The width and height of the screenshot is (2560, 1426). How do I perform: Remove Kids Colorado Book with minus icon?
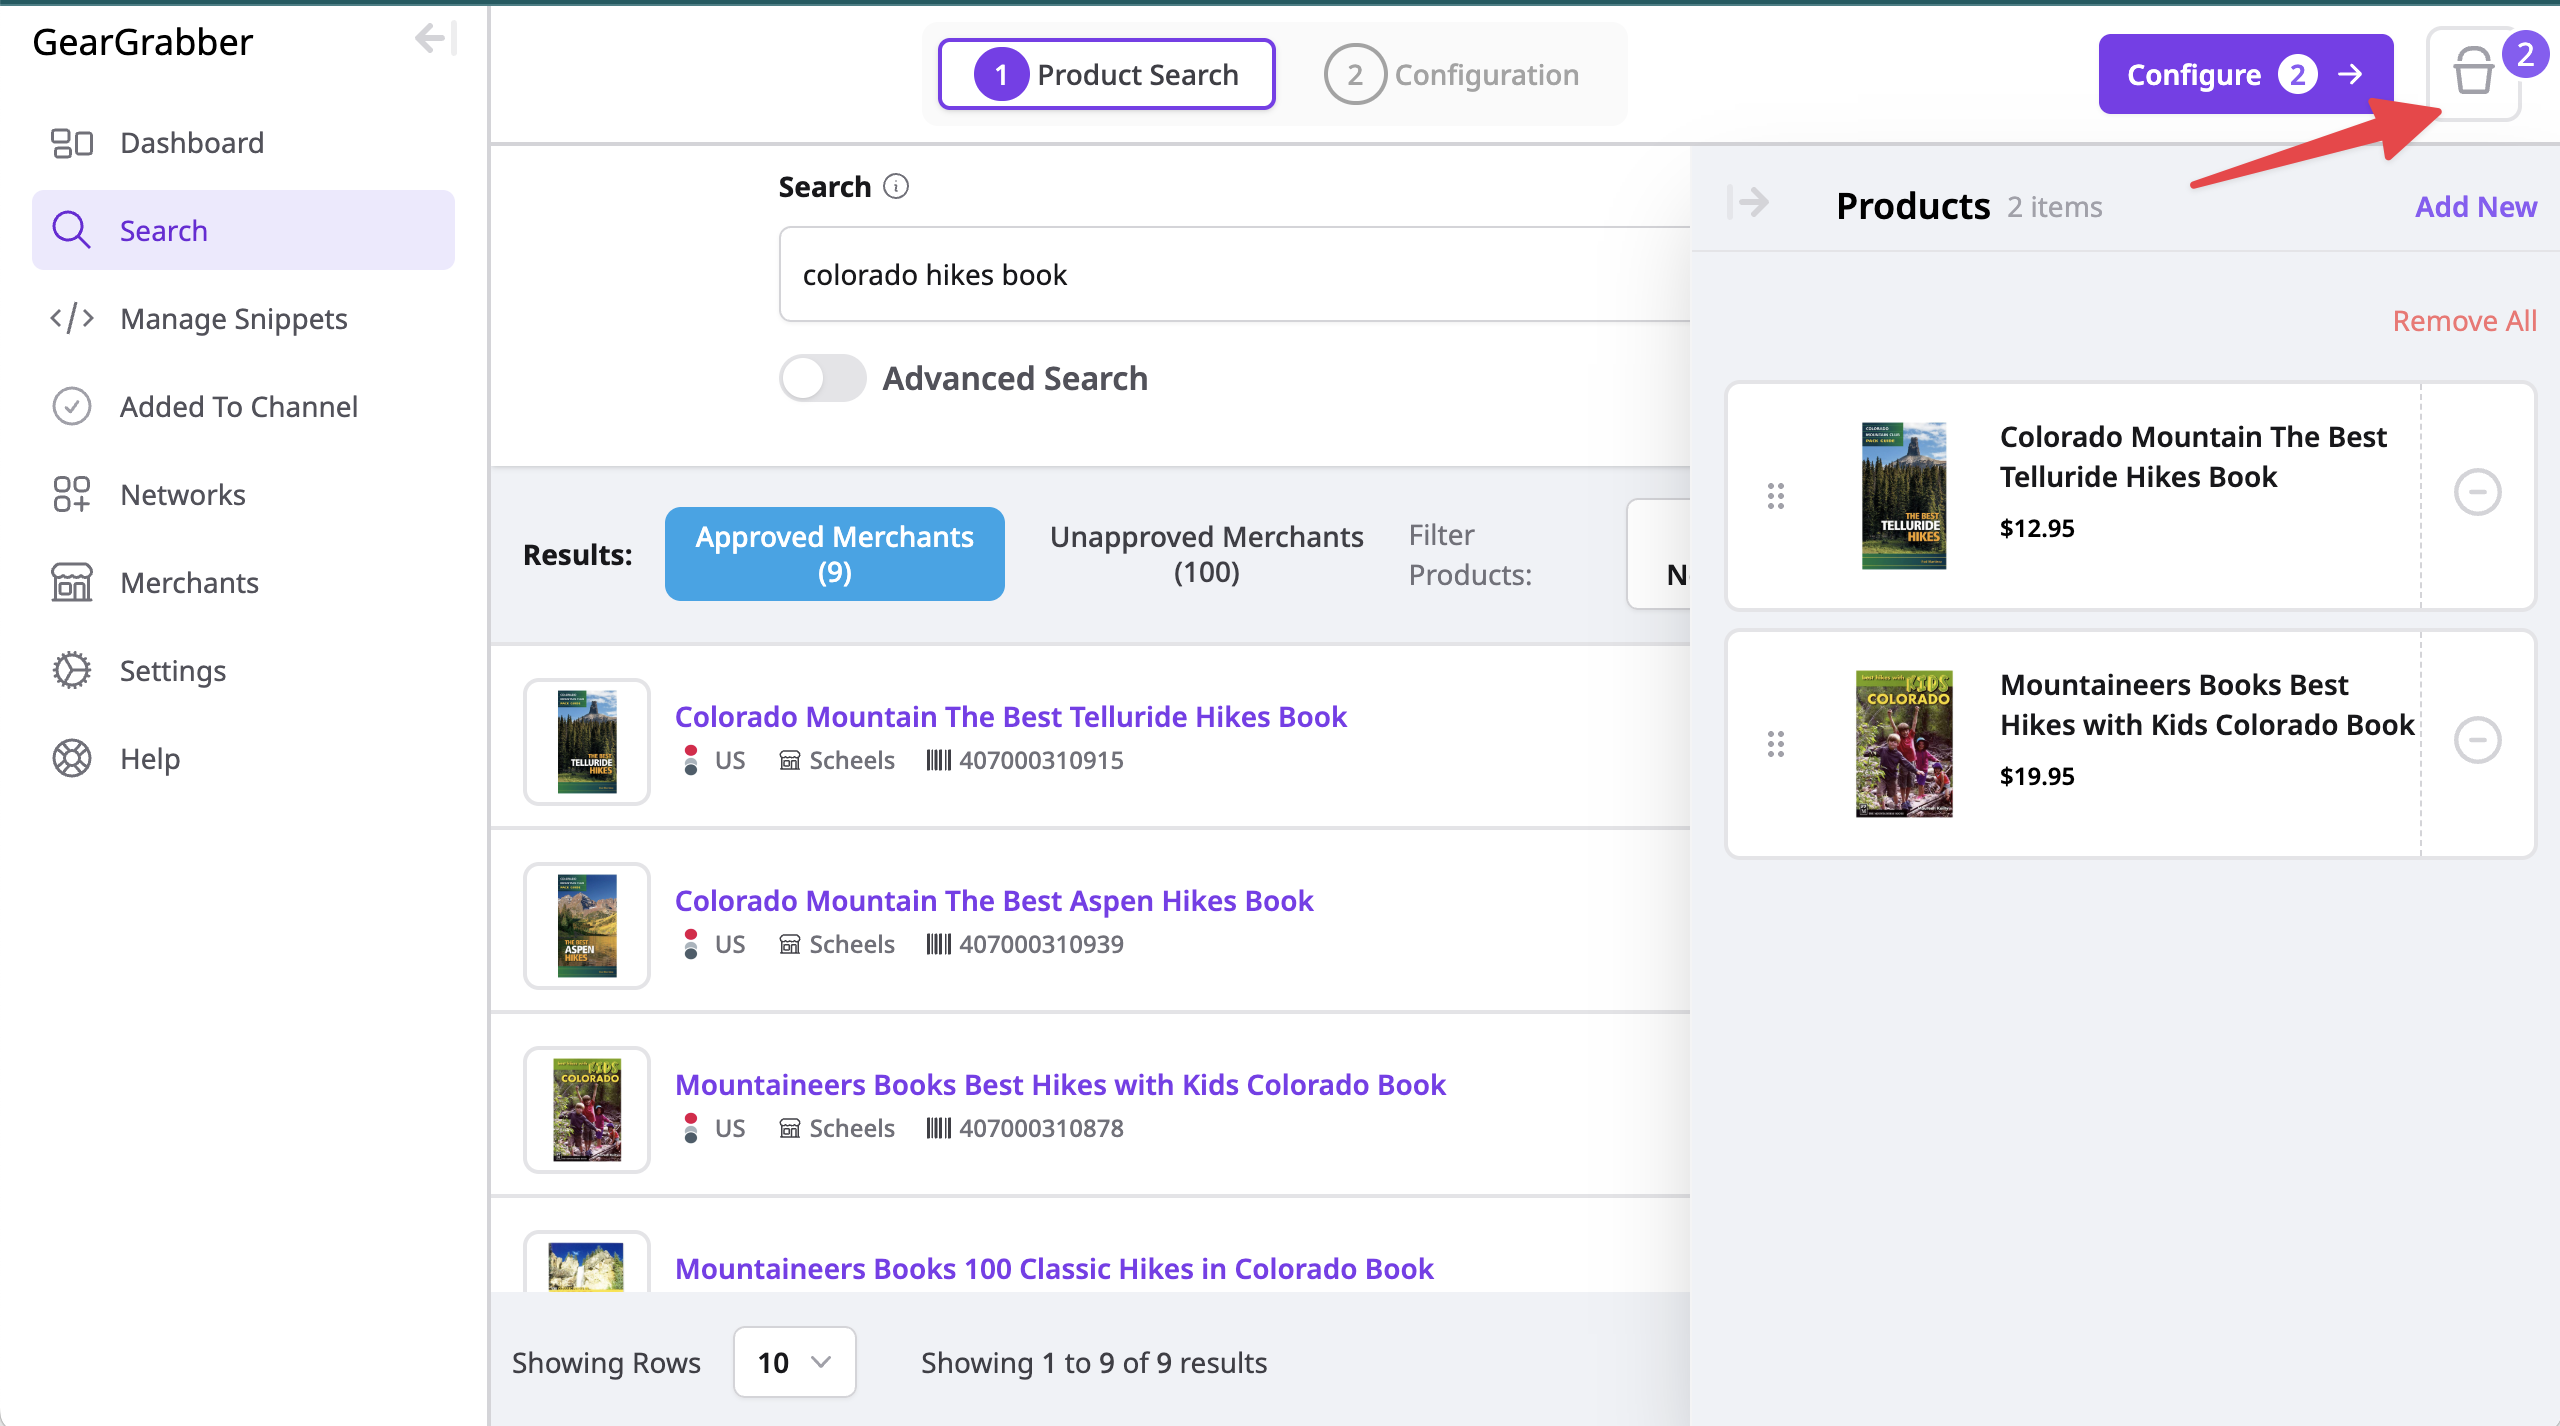point(2477,740)
